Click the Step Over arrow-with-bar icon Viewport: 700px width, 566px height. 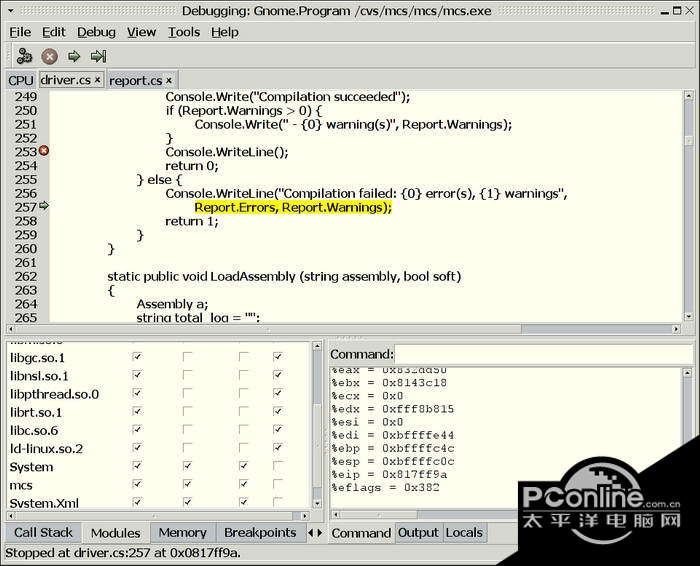tap(98, 56)
